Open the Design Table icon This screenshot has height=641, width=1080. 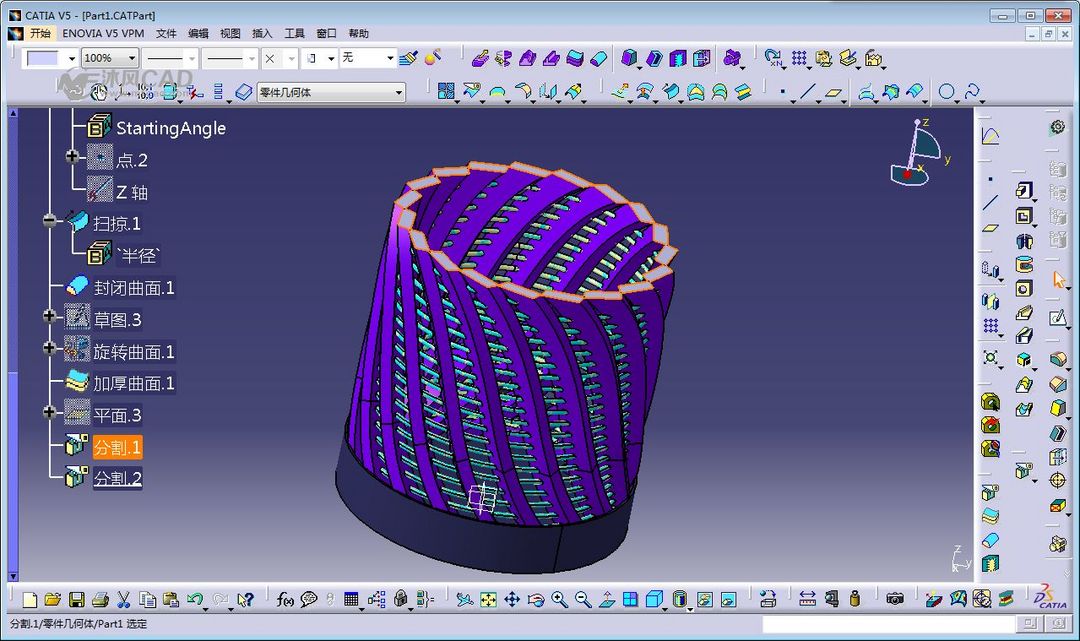tap(351, 600)
